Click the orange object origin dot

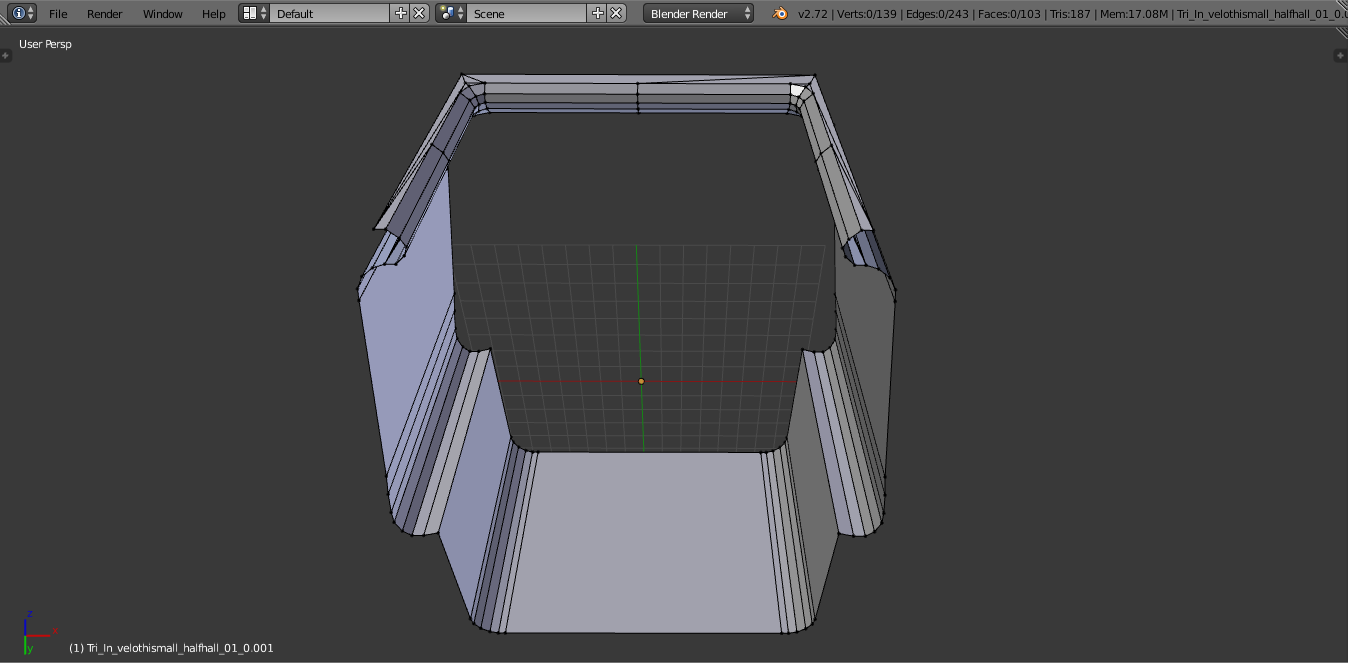[x=641, y=381]
